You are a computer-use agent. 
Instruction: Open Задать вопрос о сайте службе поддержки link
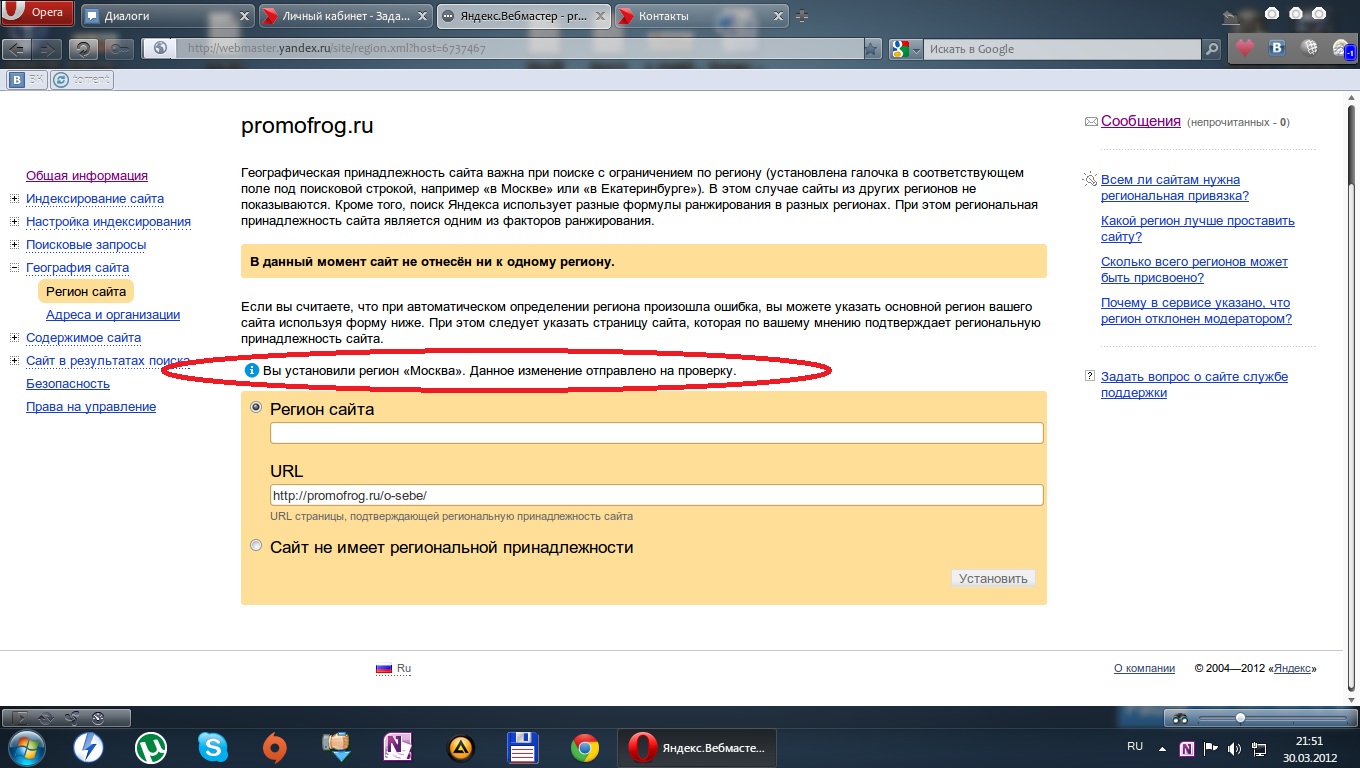1194,385
